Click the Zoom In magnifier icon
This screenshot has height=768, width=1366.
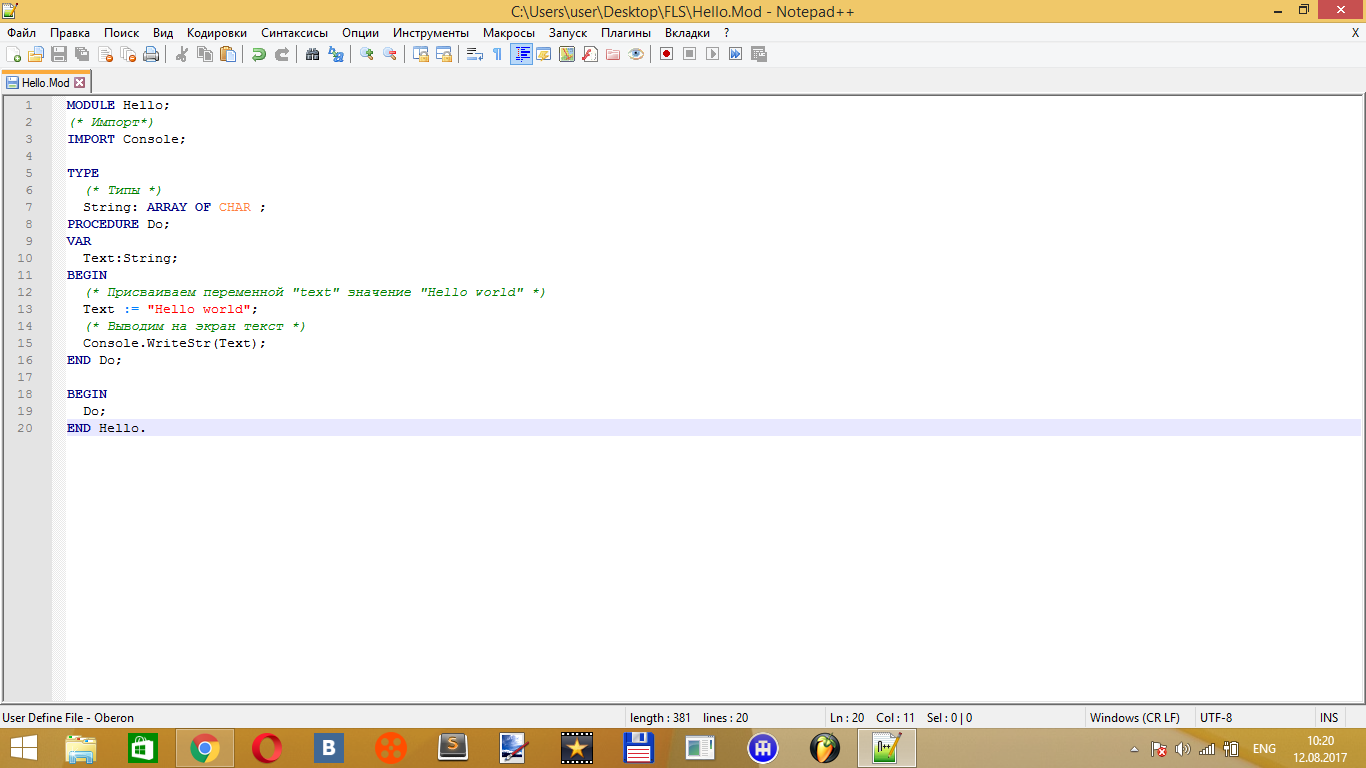367,54
